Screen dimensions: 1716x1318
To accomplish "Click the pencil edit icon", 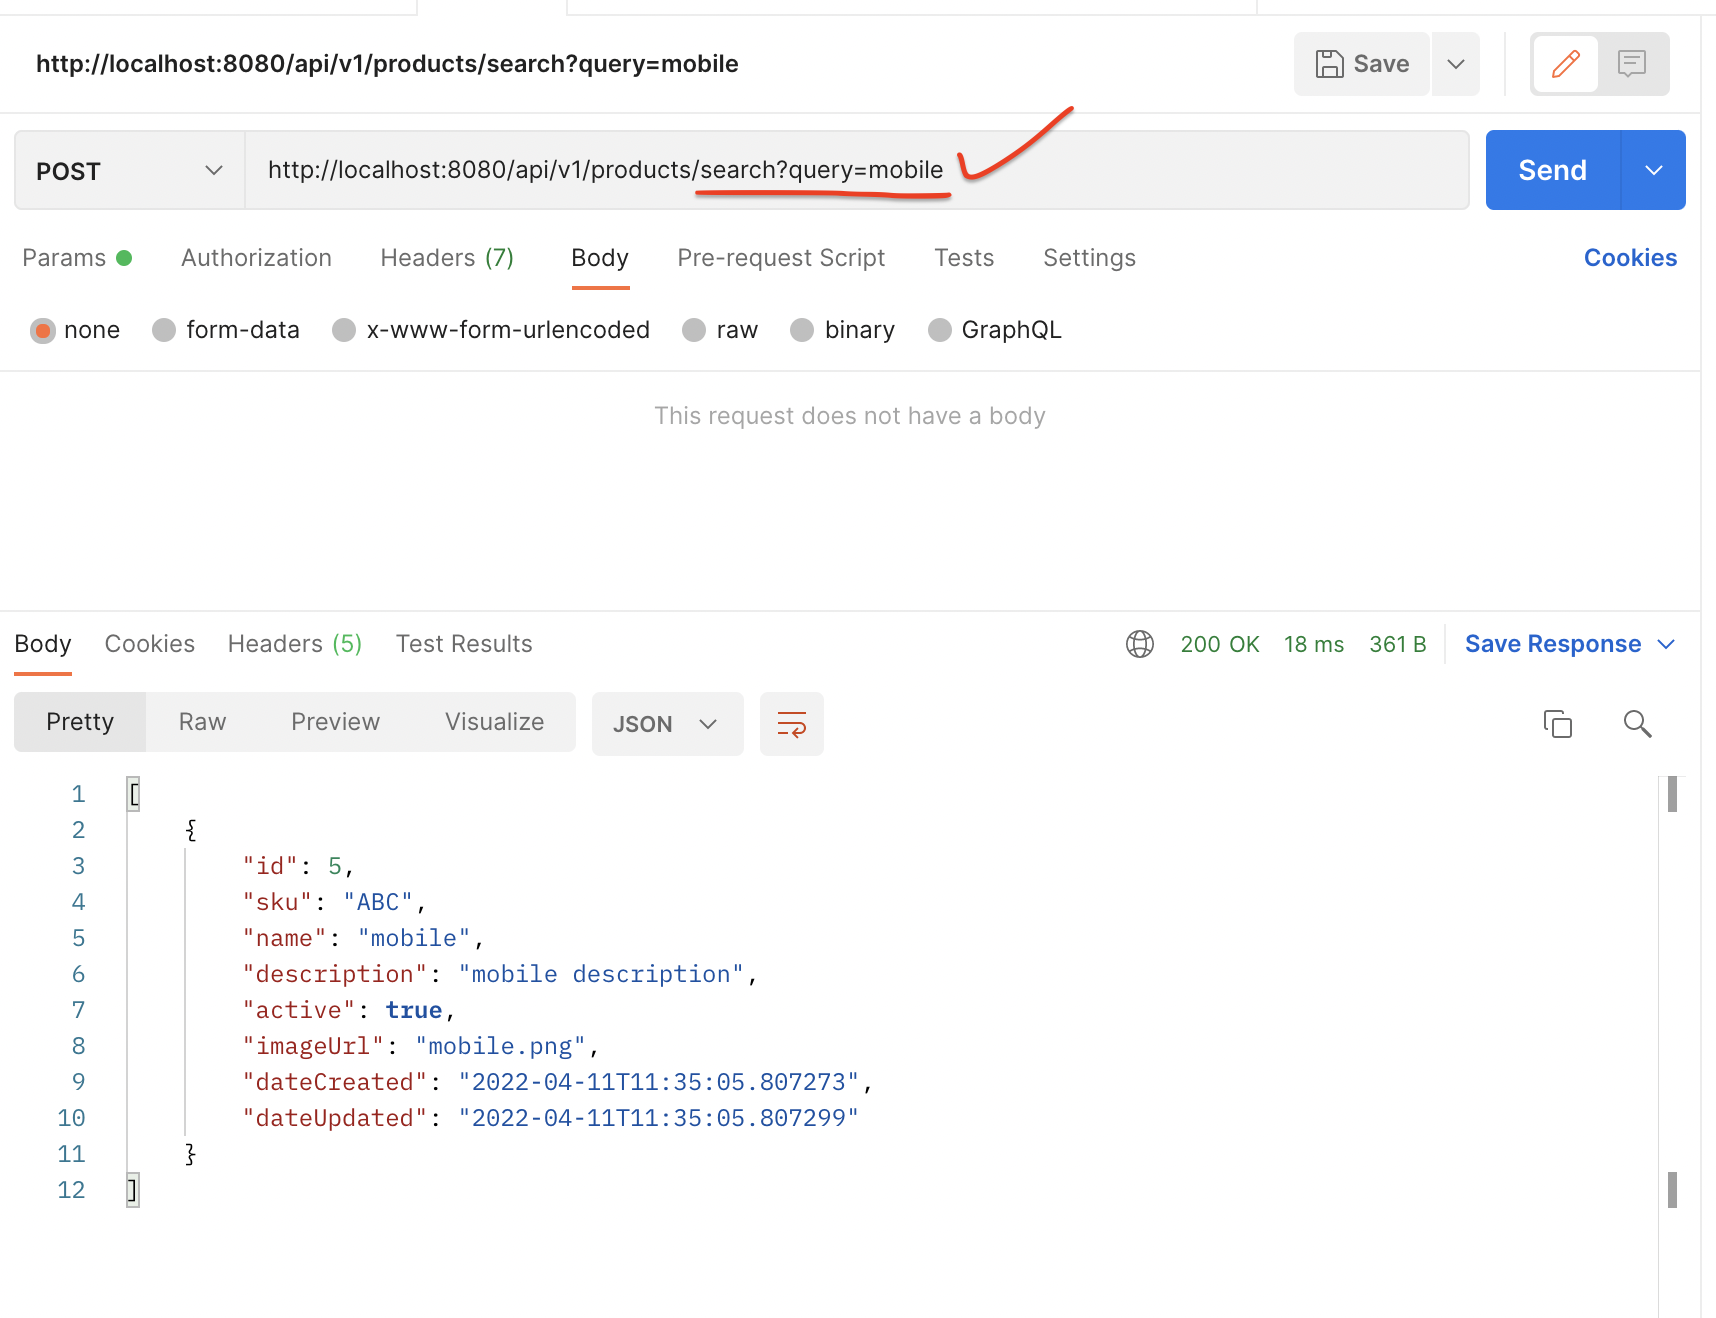I will (x=1565, y=64).
